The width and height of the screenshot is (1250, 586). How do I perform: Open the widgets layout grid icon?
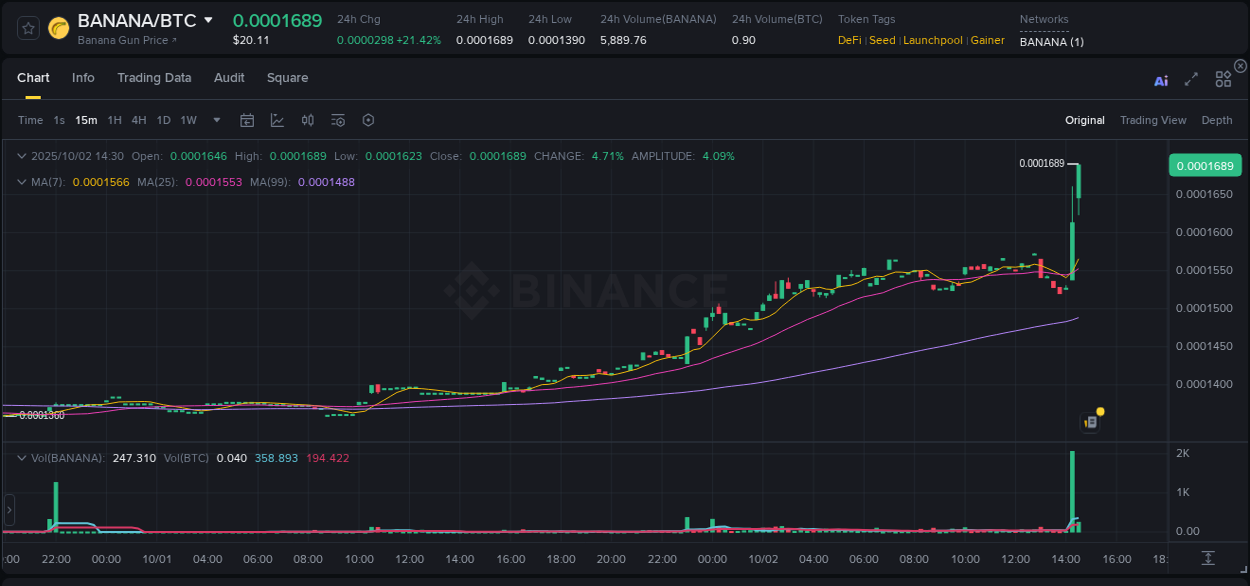pyautogui.click(x=1223, y=78)
